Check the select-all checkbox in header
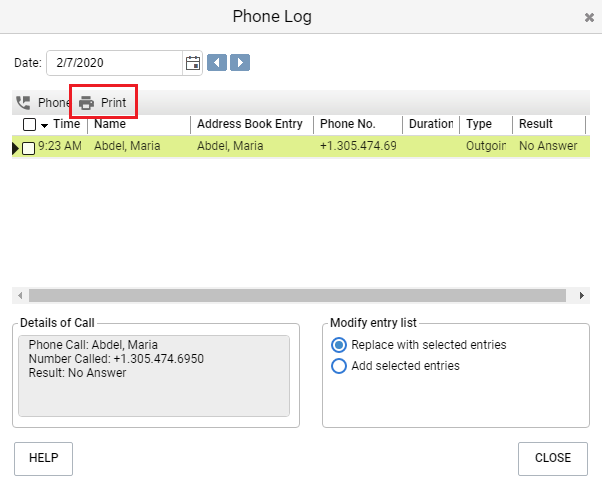Viewport: 602px width, 483px height. (x=30, y=124)
